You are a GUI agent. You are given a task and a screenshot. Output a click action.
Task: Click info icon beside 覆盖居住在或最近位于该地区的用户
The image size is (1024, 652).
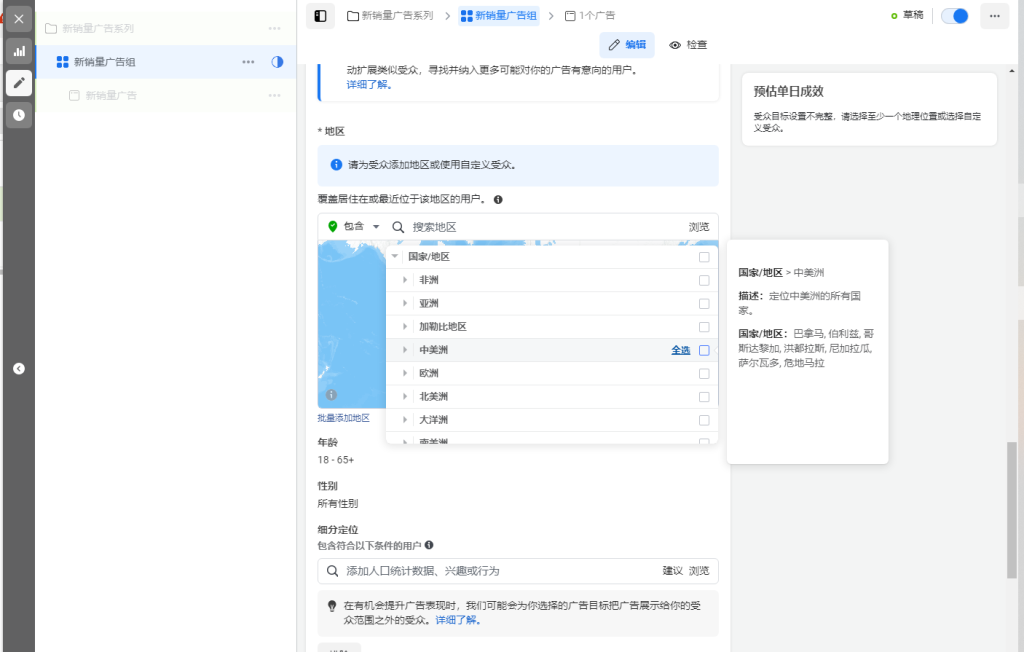coord(498,199)
